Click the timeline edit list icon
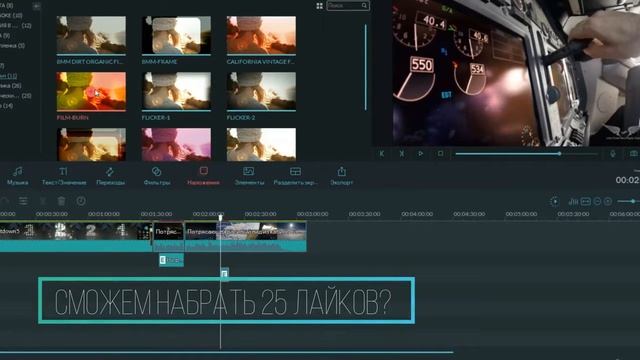 click(x=23, y=201)
